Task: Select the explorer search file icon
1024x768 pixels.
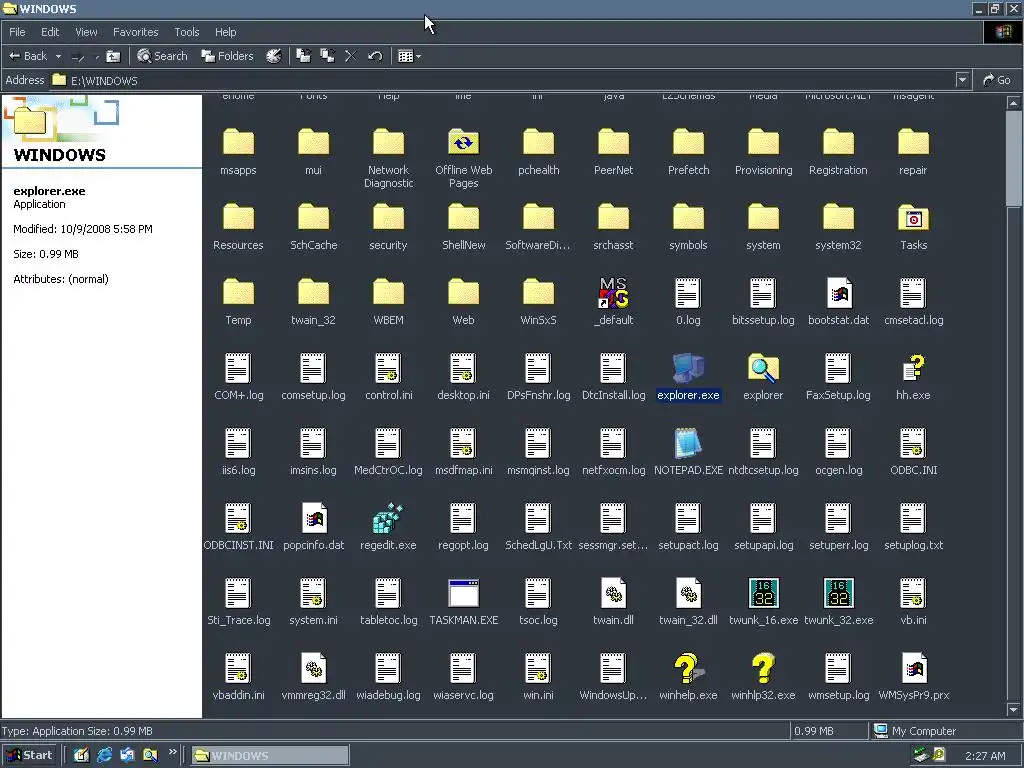Action: pyautogui.click(x=763, y=368)
